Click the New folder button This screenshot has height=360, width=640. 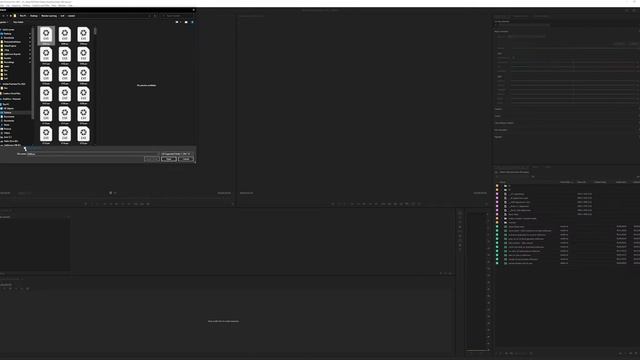(x=18, y=22)
